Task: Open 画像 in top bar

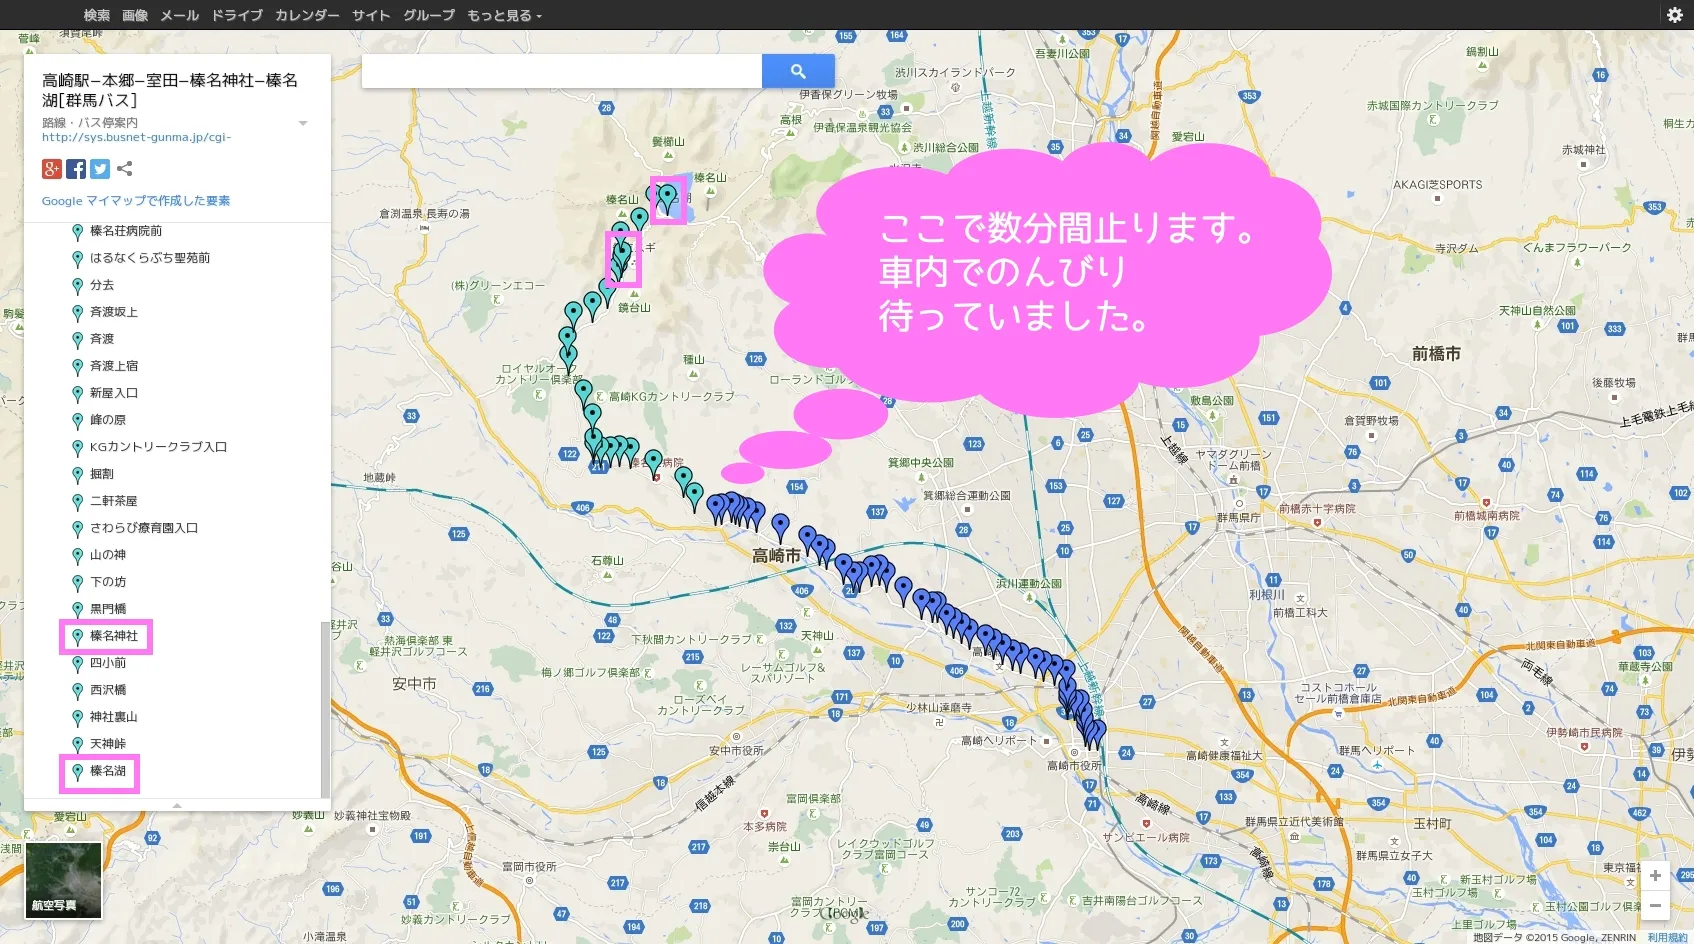Action: pos(135,15)
